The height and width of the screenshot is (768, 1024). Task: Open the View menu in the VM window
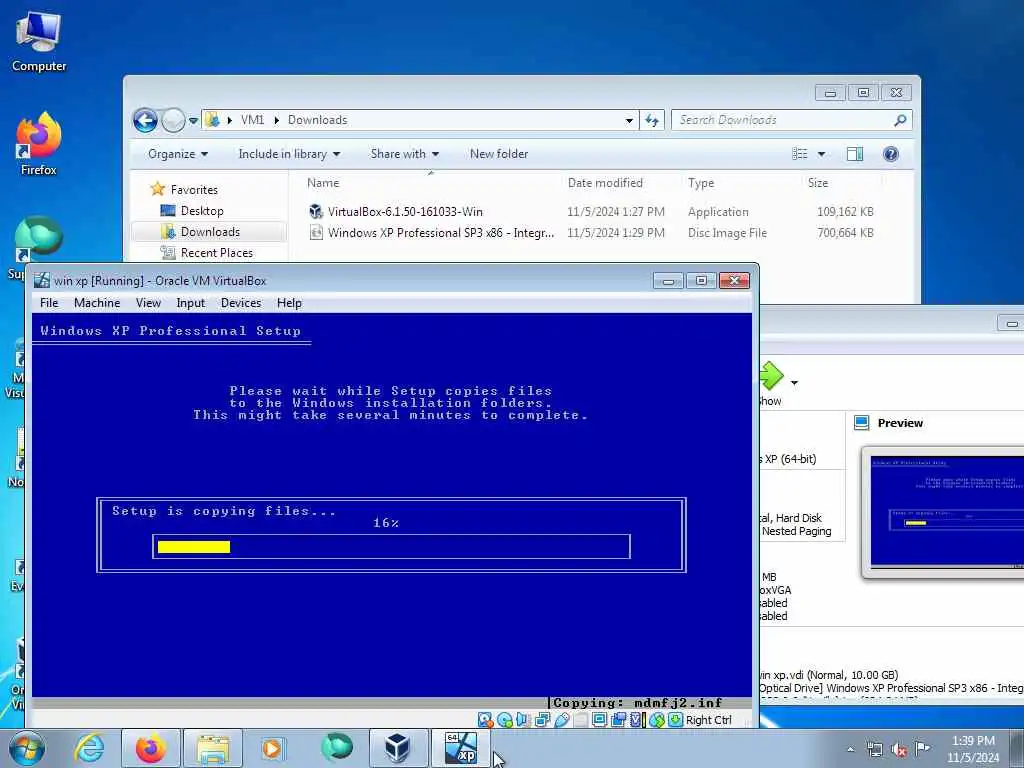coord(148,303)
